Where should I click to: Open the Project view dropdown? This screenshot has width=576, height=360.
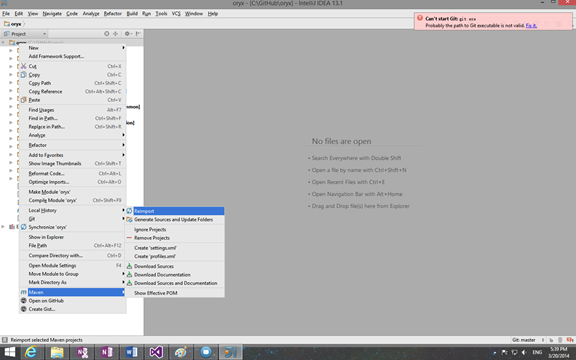point(25,34)
